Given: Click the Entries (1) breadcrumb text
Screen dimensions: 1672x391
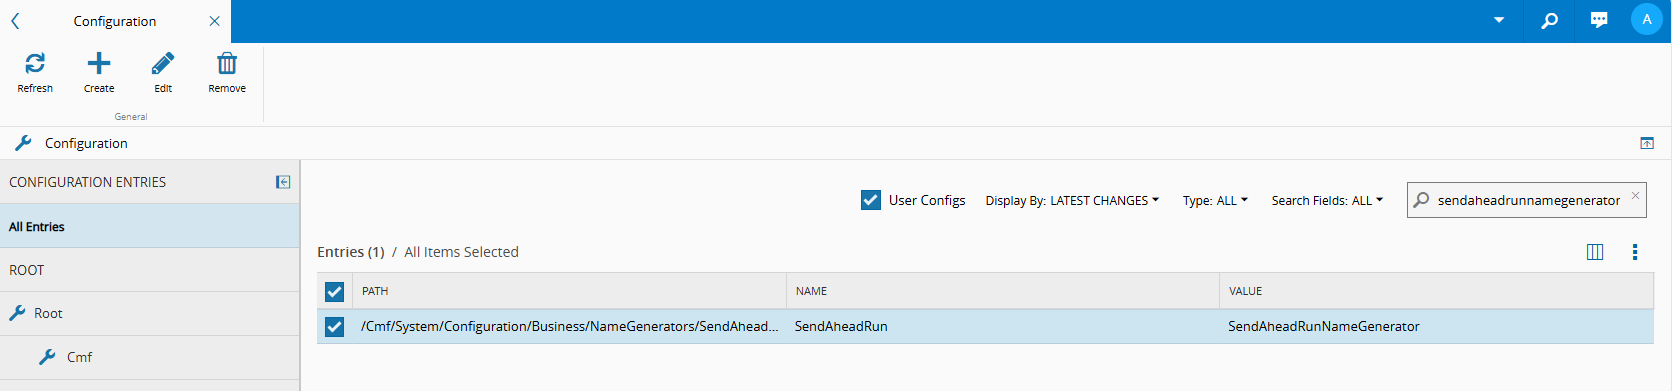Looking at the screenshot, I should point(350,252).
